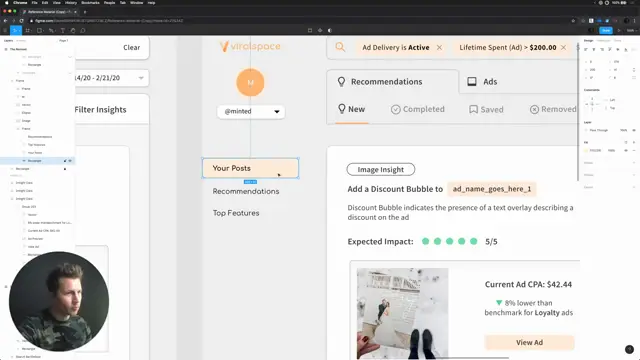
Task: Open the Apple menu
Action: (x=6, y=3)
